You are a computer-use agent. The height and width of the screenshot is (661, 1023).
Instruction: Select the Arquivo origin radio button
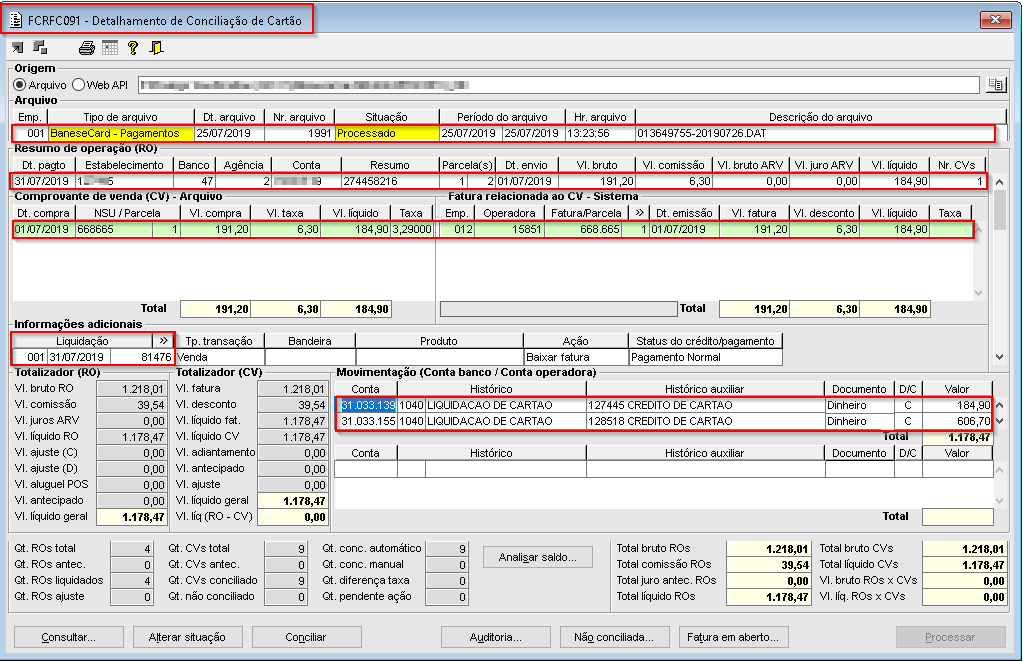pyautogui.click(x=20, y=85)
